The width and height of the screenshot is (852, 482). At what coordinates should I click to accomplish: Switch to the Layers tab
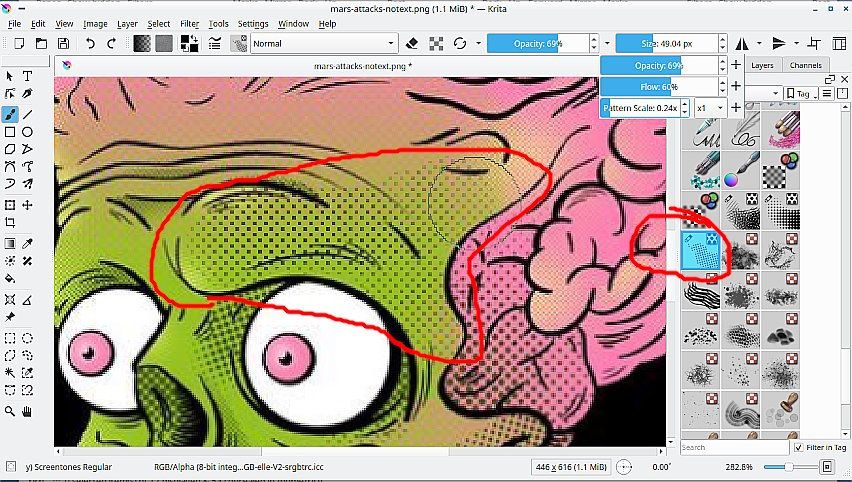pos(762,65)
